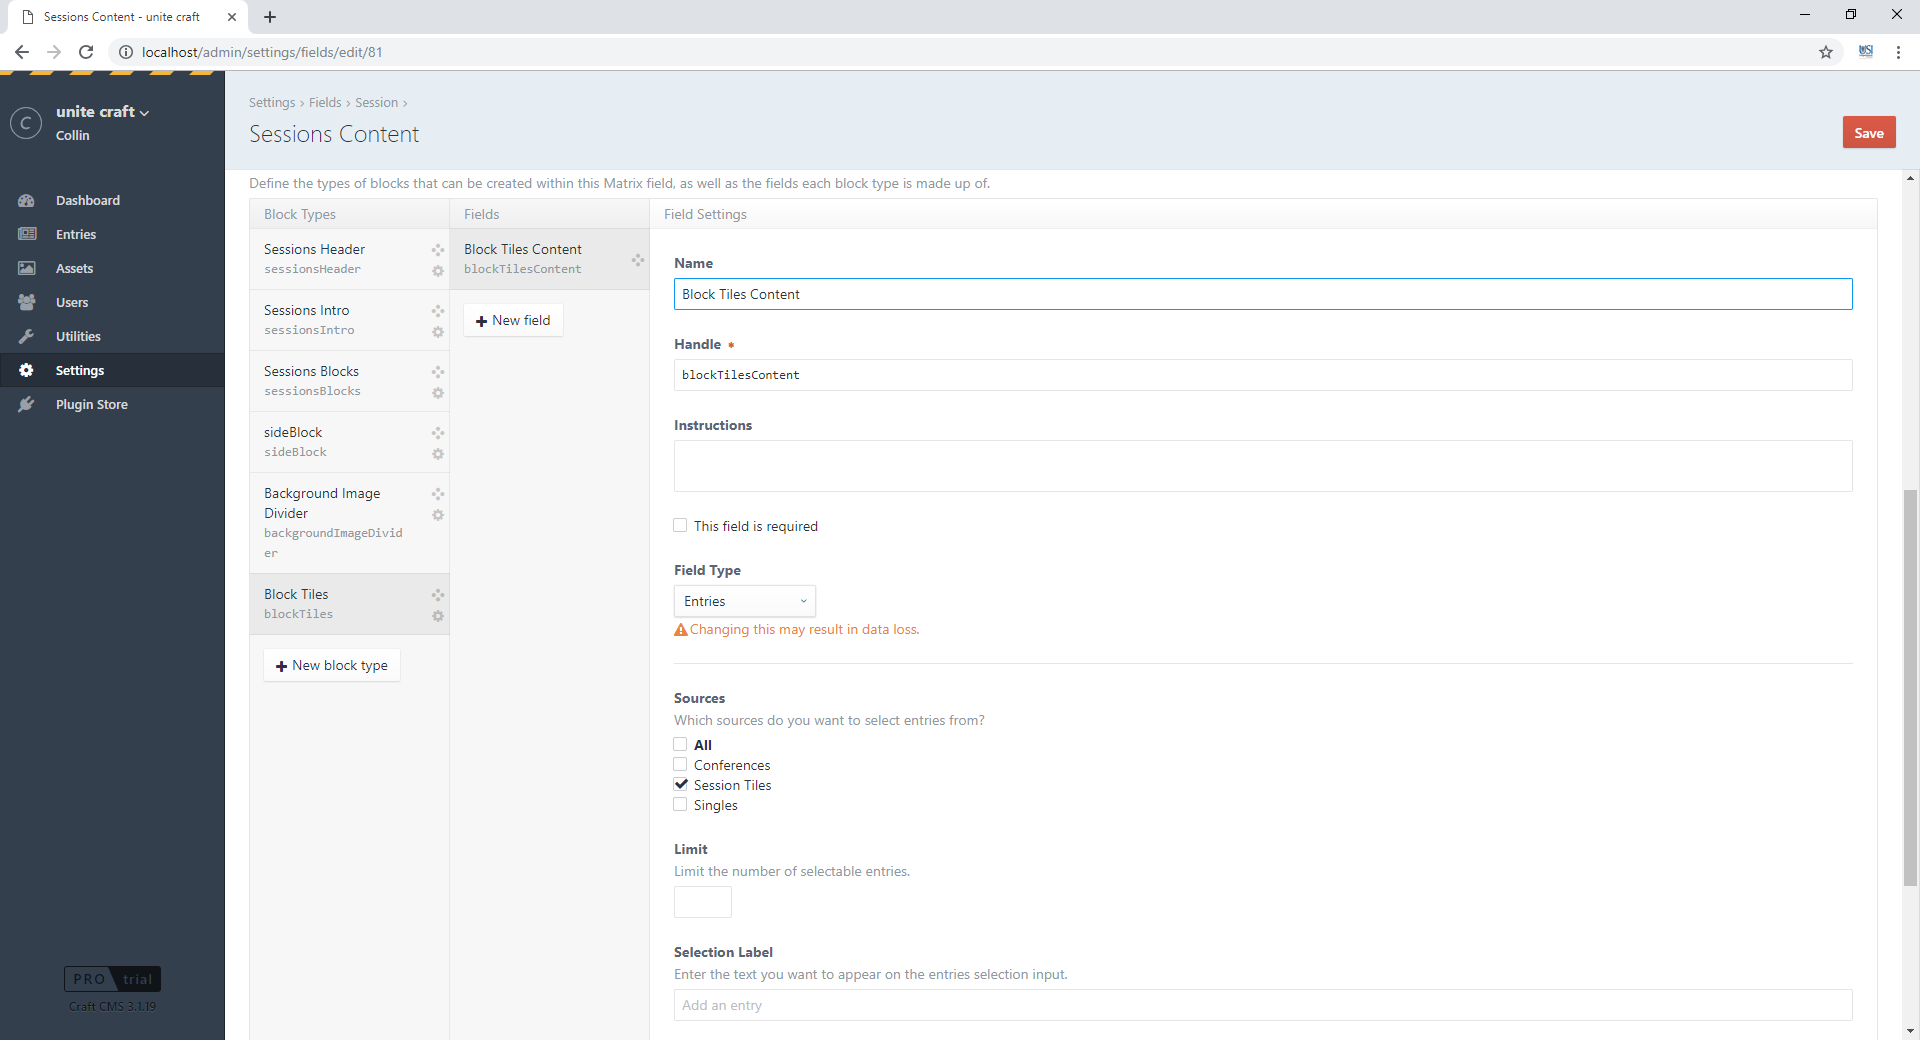Open settings gear for Sessions Blocks

(x=437, y=393)
